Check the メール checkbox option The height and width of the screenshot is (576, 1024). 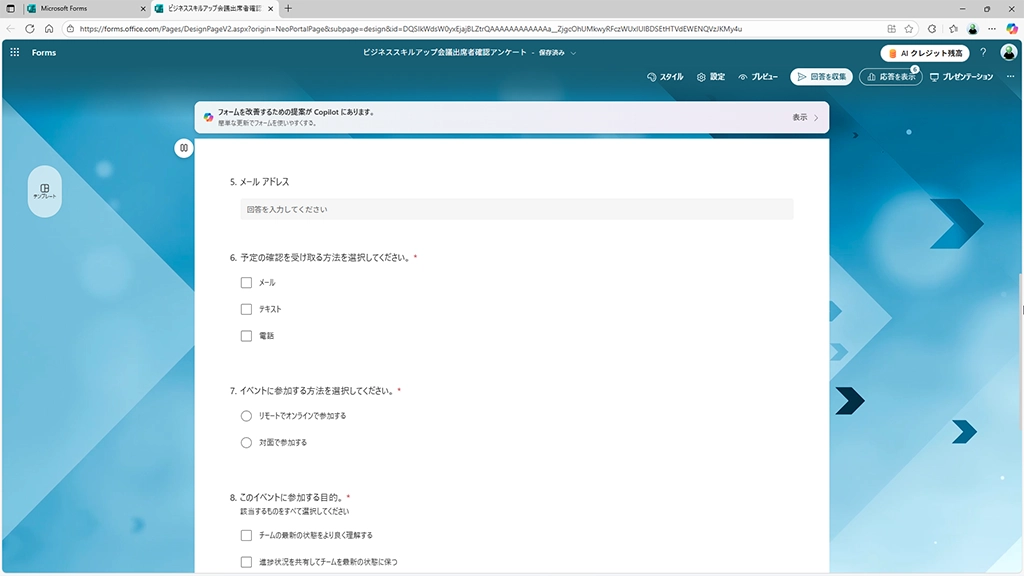(x=246, y=283)
